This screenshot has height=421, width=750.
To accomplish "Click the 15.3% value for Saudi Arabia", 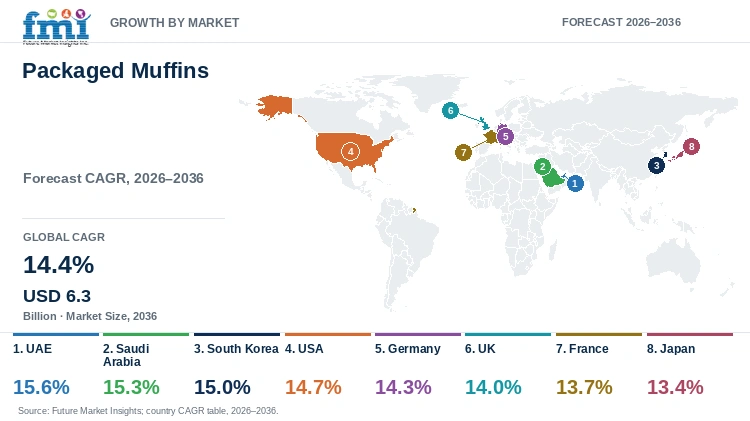I will click(131, 387).
